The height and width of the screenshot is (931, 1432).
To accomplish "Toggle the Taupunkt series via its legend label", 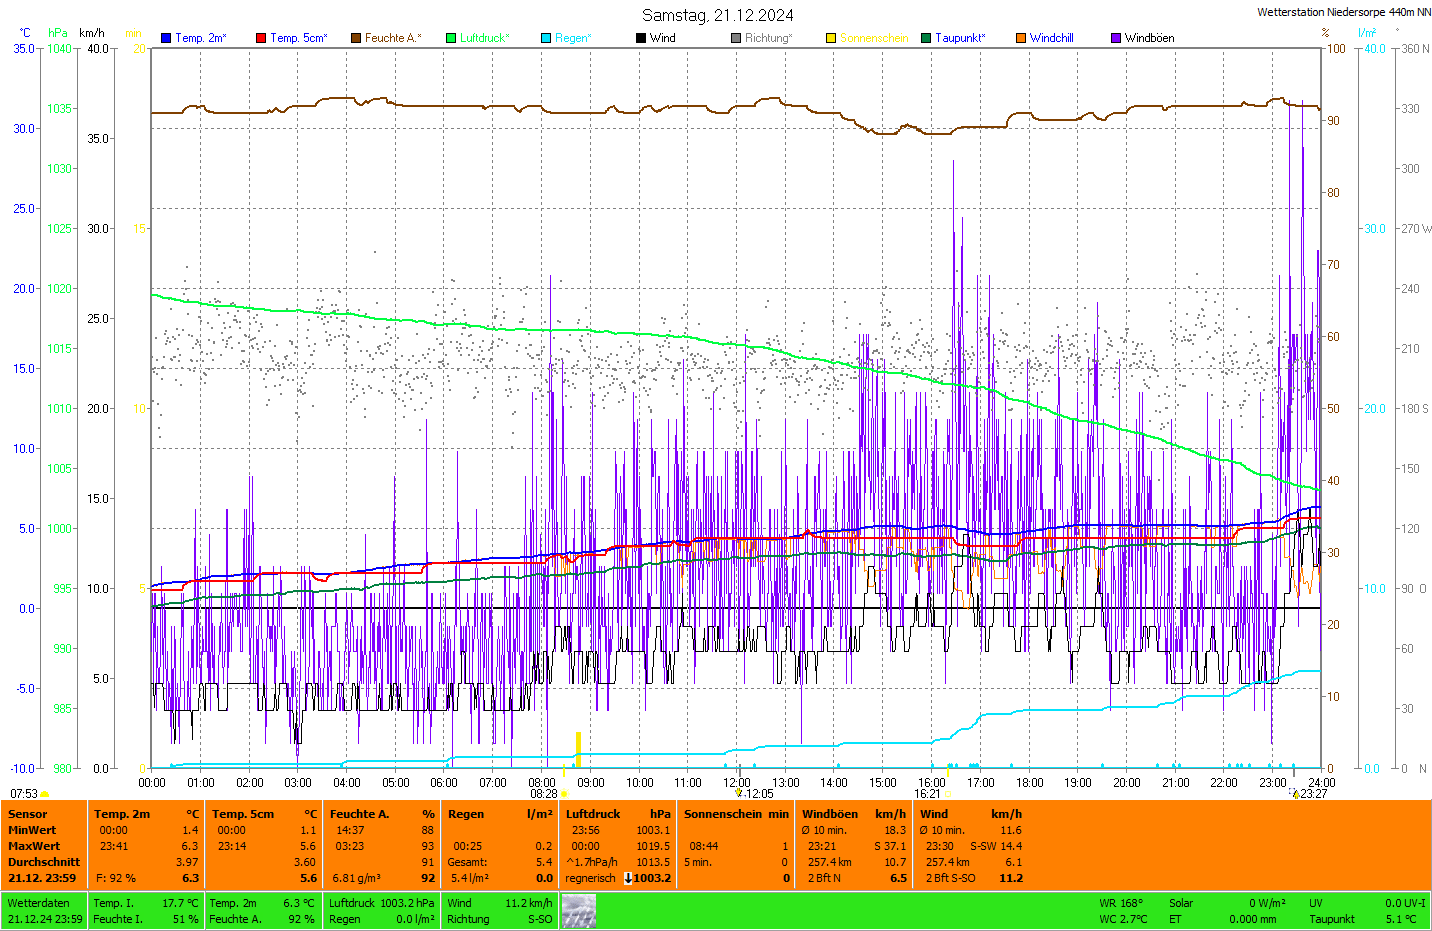I will coord(959,38).
